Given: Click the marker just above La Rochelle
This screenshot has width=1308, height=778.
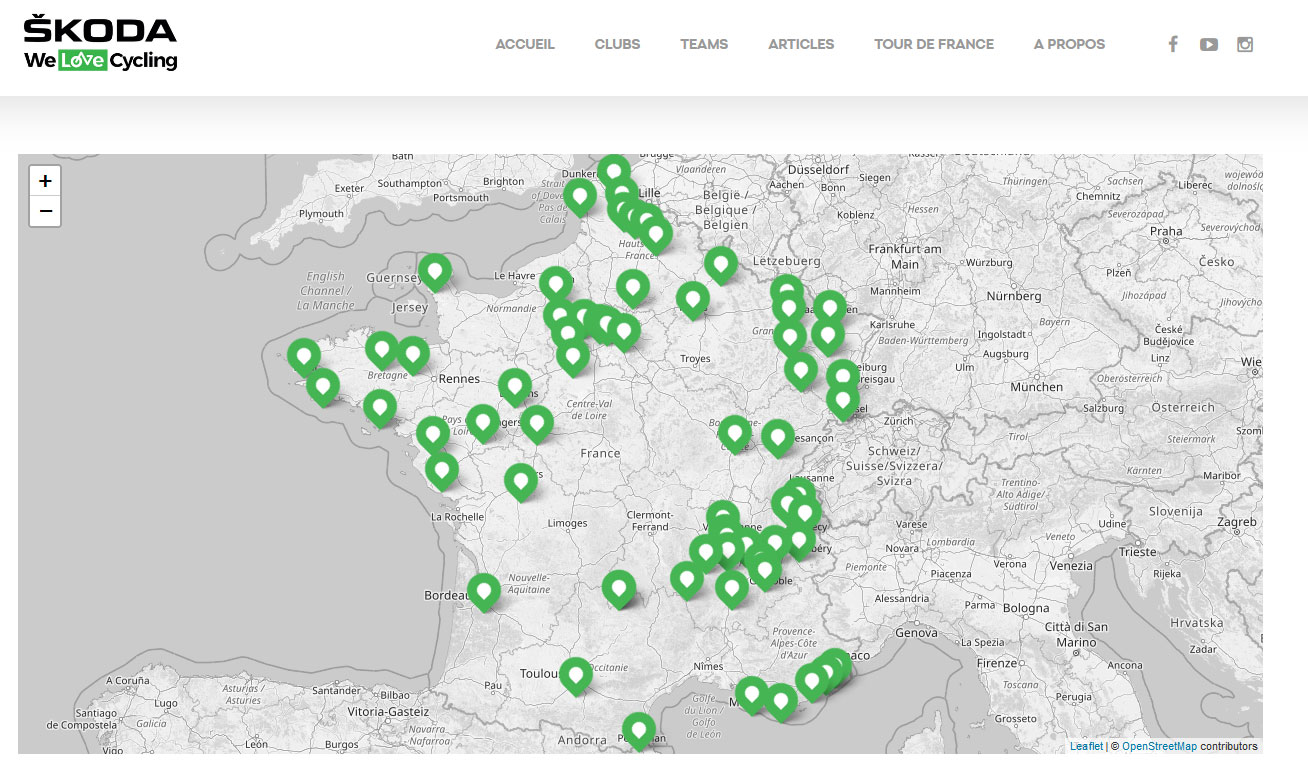Looking at the screenshot, I should (x=442, y=469).
